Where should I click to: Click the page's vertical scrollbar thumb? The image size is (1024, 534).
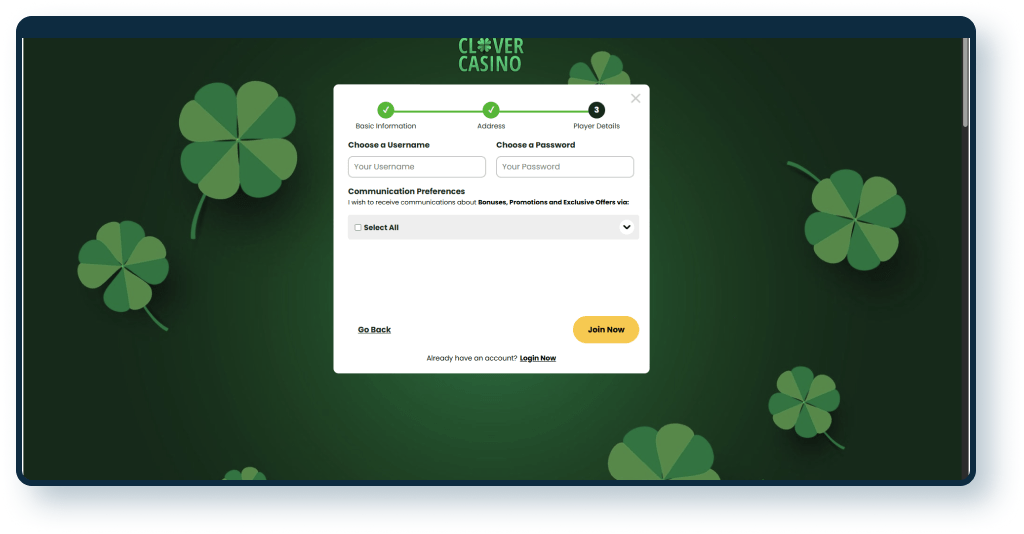(x=965, y=82)
